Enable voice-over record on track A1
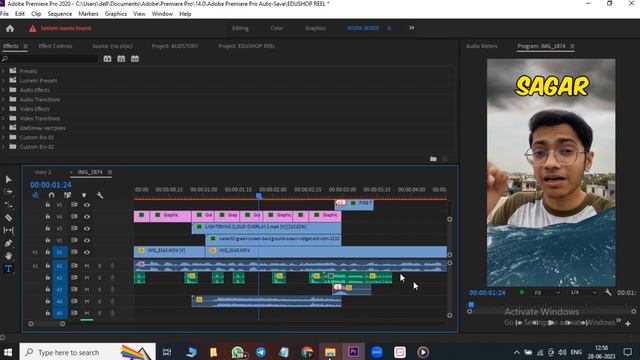This screenshot has height=360, width=640. pos(112,266)
